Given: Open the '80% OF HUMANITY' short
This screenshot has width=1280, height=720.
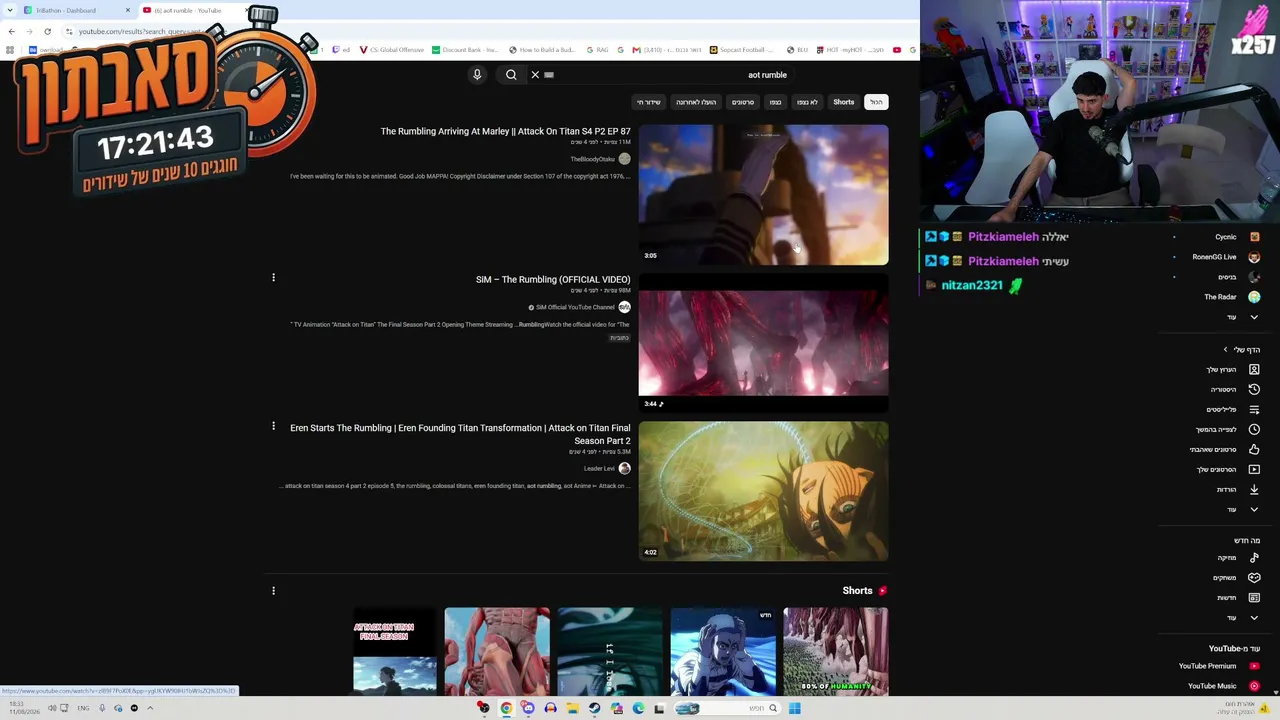Looking at the screenshot, I should click(x=836, y=652).
